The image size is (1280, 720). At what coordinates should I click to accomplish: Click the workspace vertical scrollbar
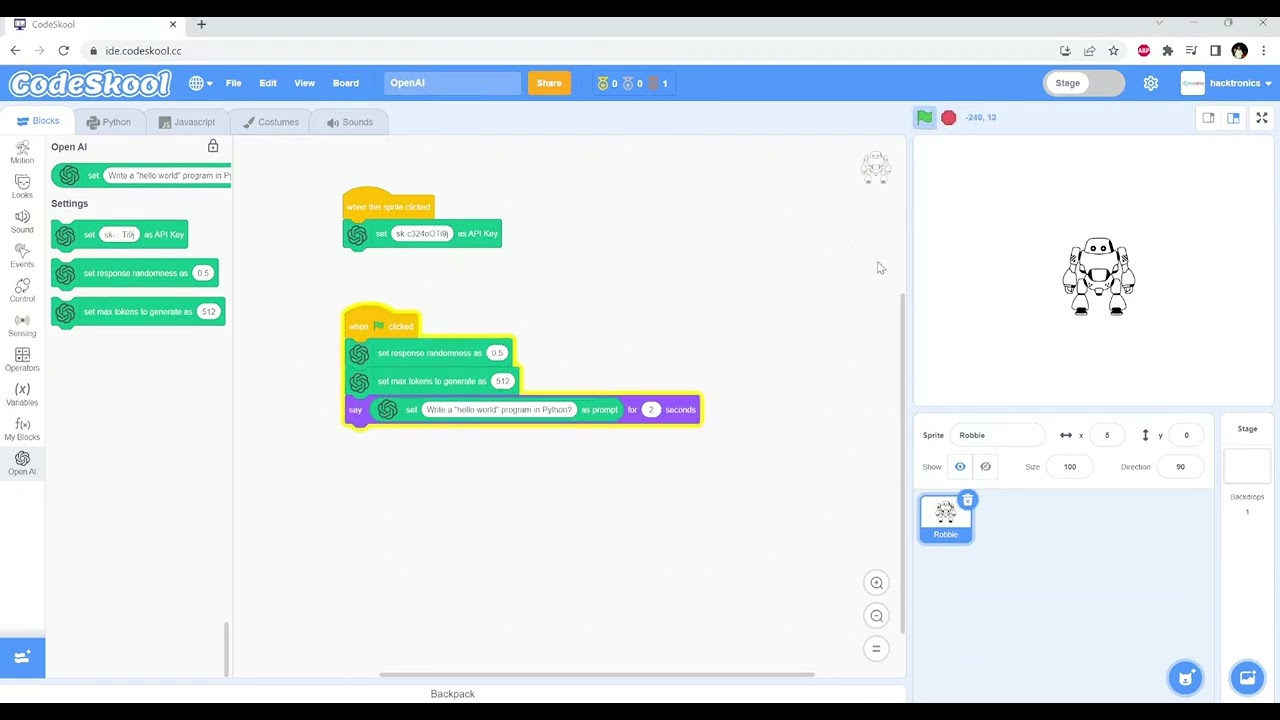coord(902,464)
